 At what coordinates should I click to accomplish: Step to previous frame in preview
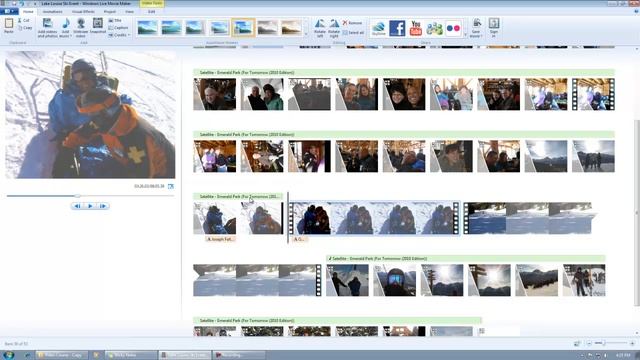click(77, 206)
